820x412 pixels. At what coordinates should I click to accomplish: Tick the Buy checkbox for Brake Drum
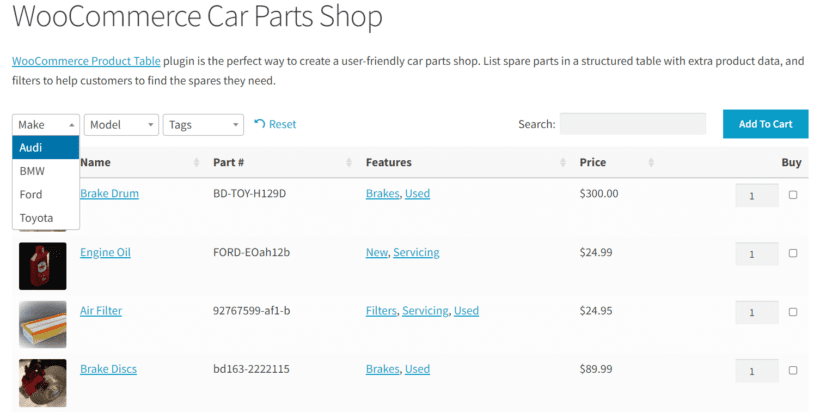pos(793,194)
